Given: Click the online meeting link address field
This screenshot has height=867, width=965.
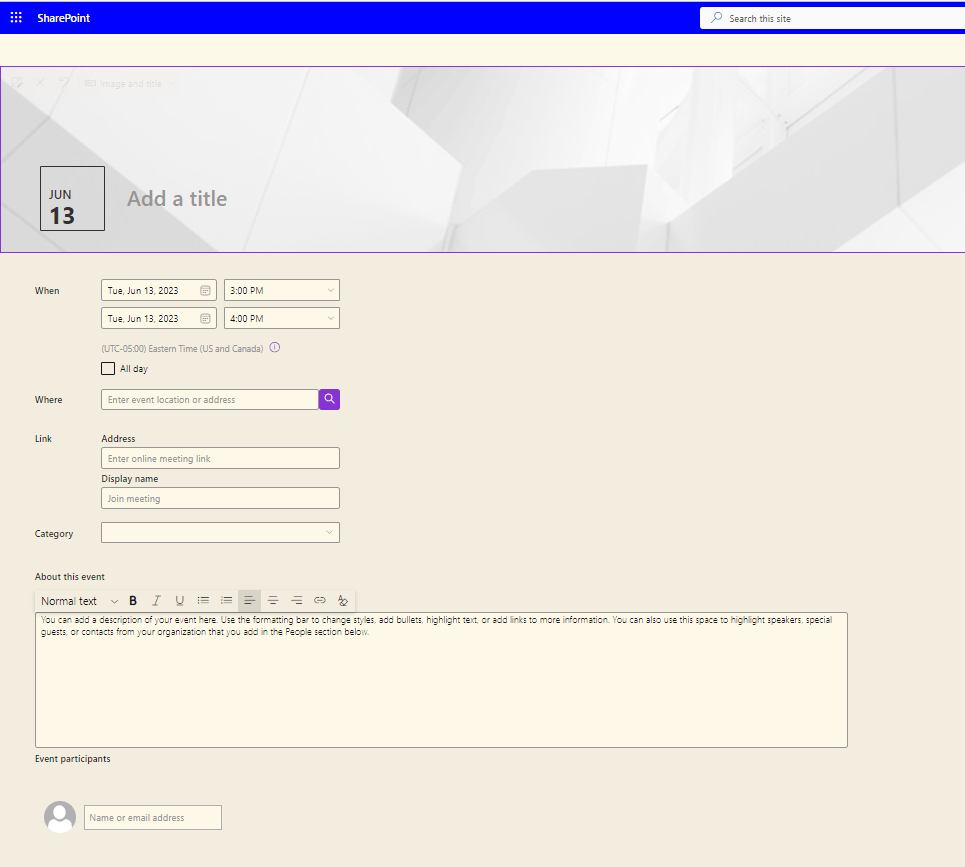Looking at the screenshot, I should (x=220, y=458).
